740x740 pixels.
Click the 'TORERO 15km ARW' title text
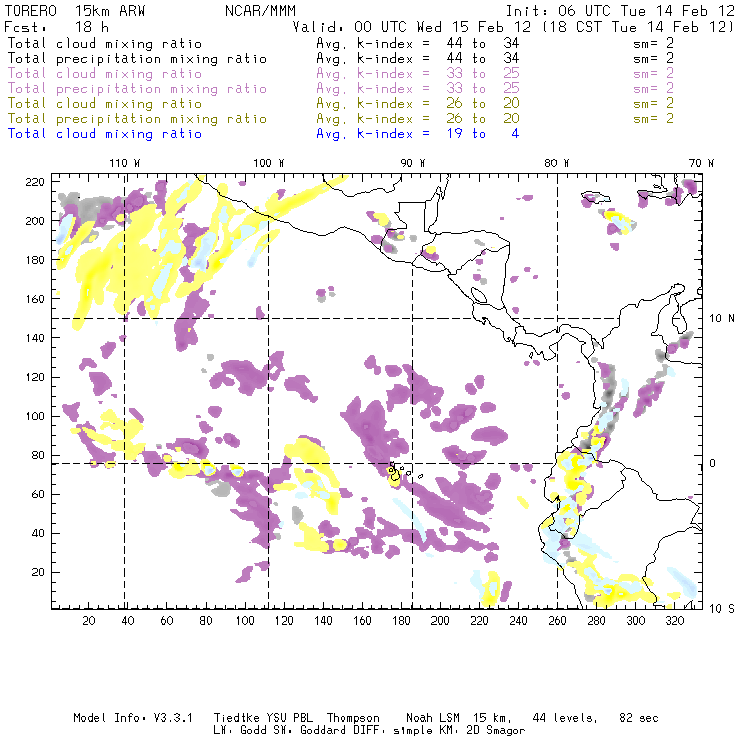[x=75, y=11]
